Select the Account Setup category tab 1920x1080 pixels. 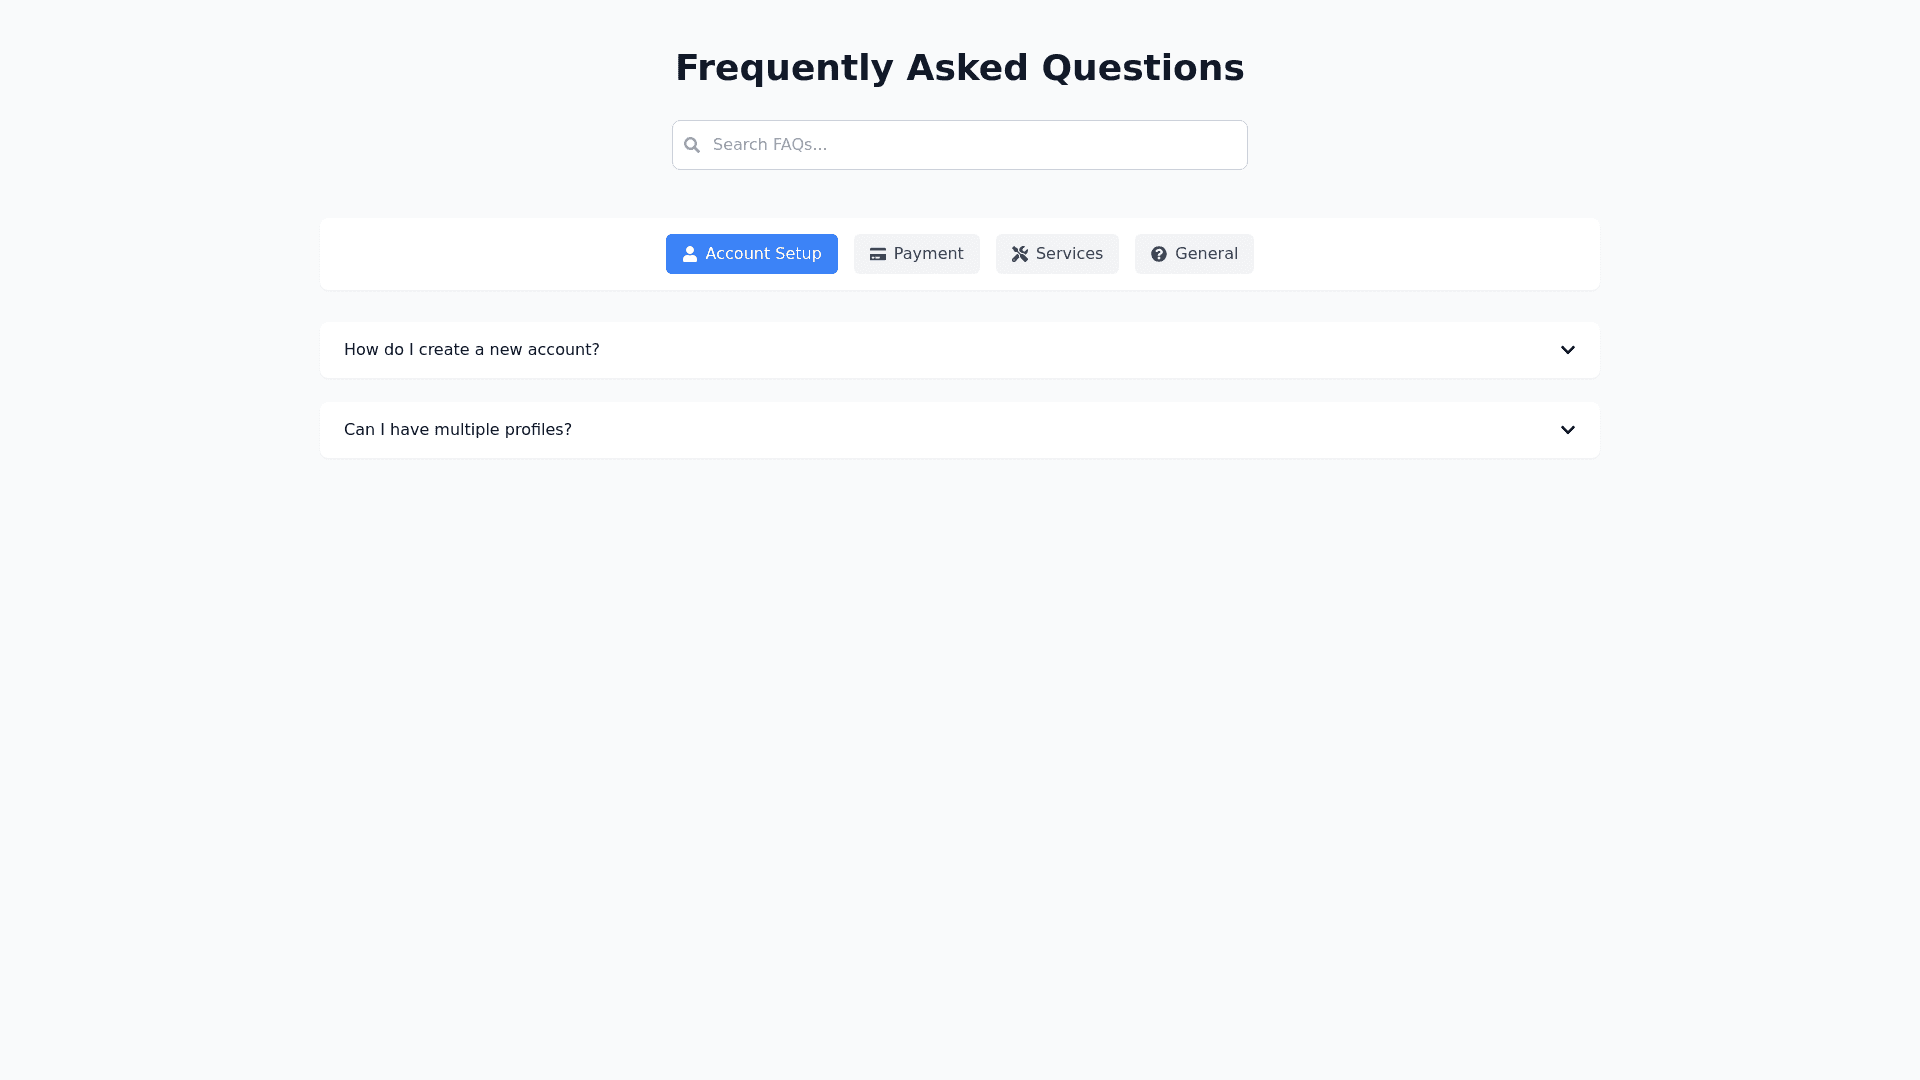pos(752,254)
